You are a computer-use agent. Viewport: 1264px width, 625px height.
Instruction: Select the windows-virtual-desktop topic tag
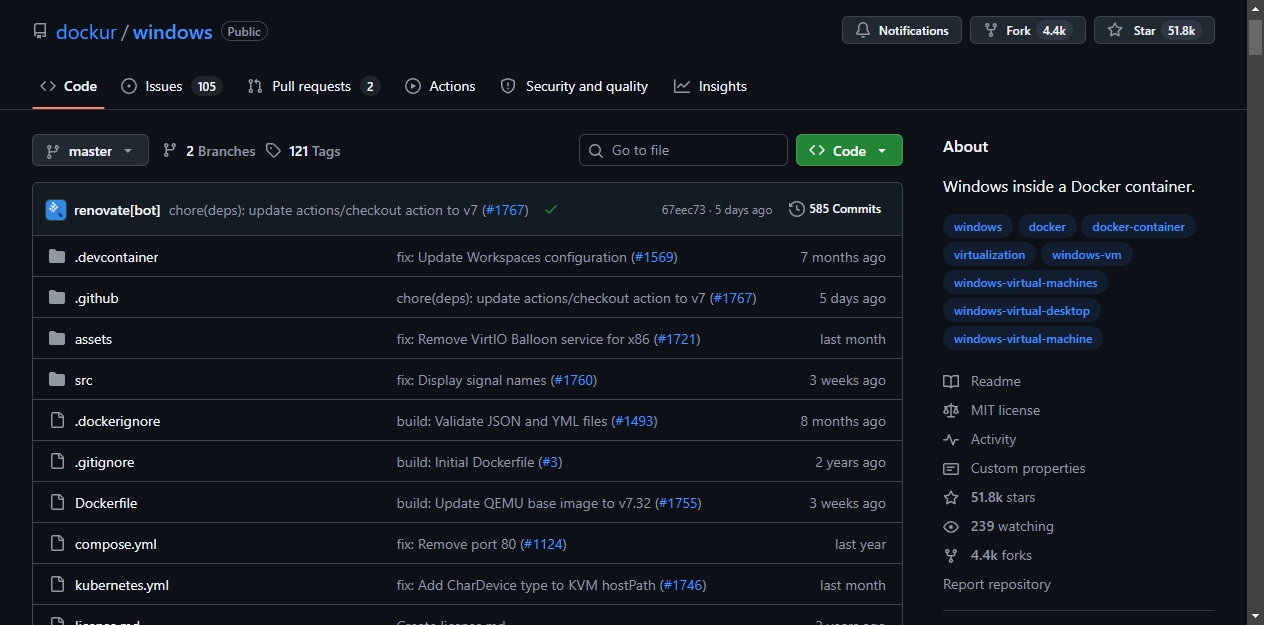tap(1021, 311)
